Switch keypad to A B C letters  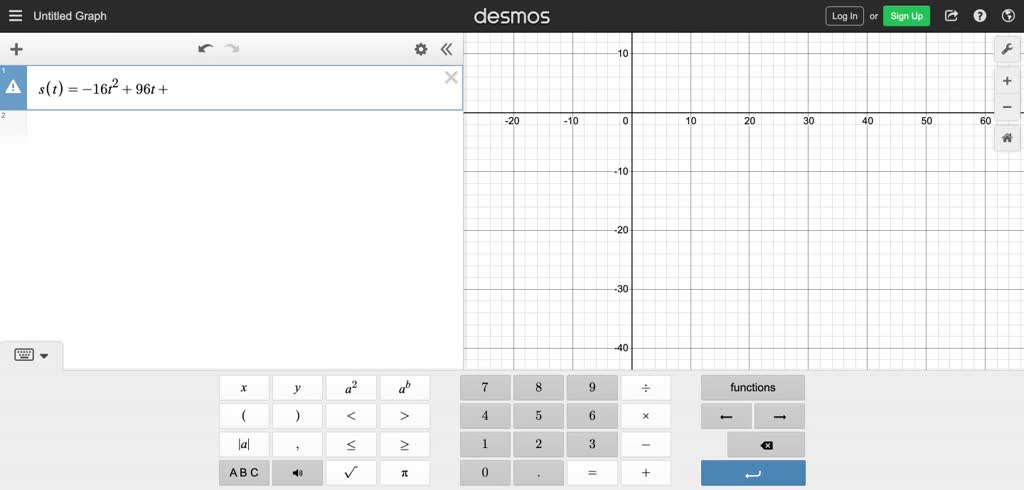pos(244,473)
